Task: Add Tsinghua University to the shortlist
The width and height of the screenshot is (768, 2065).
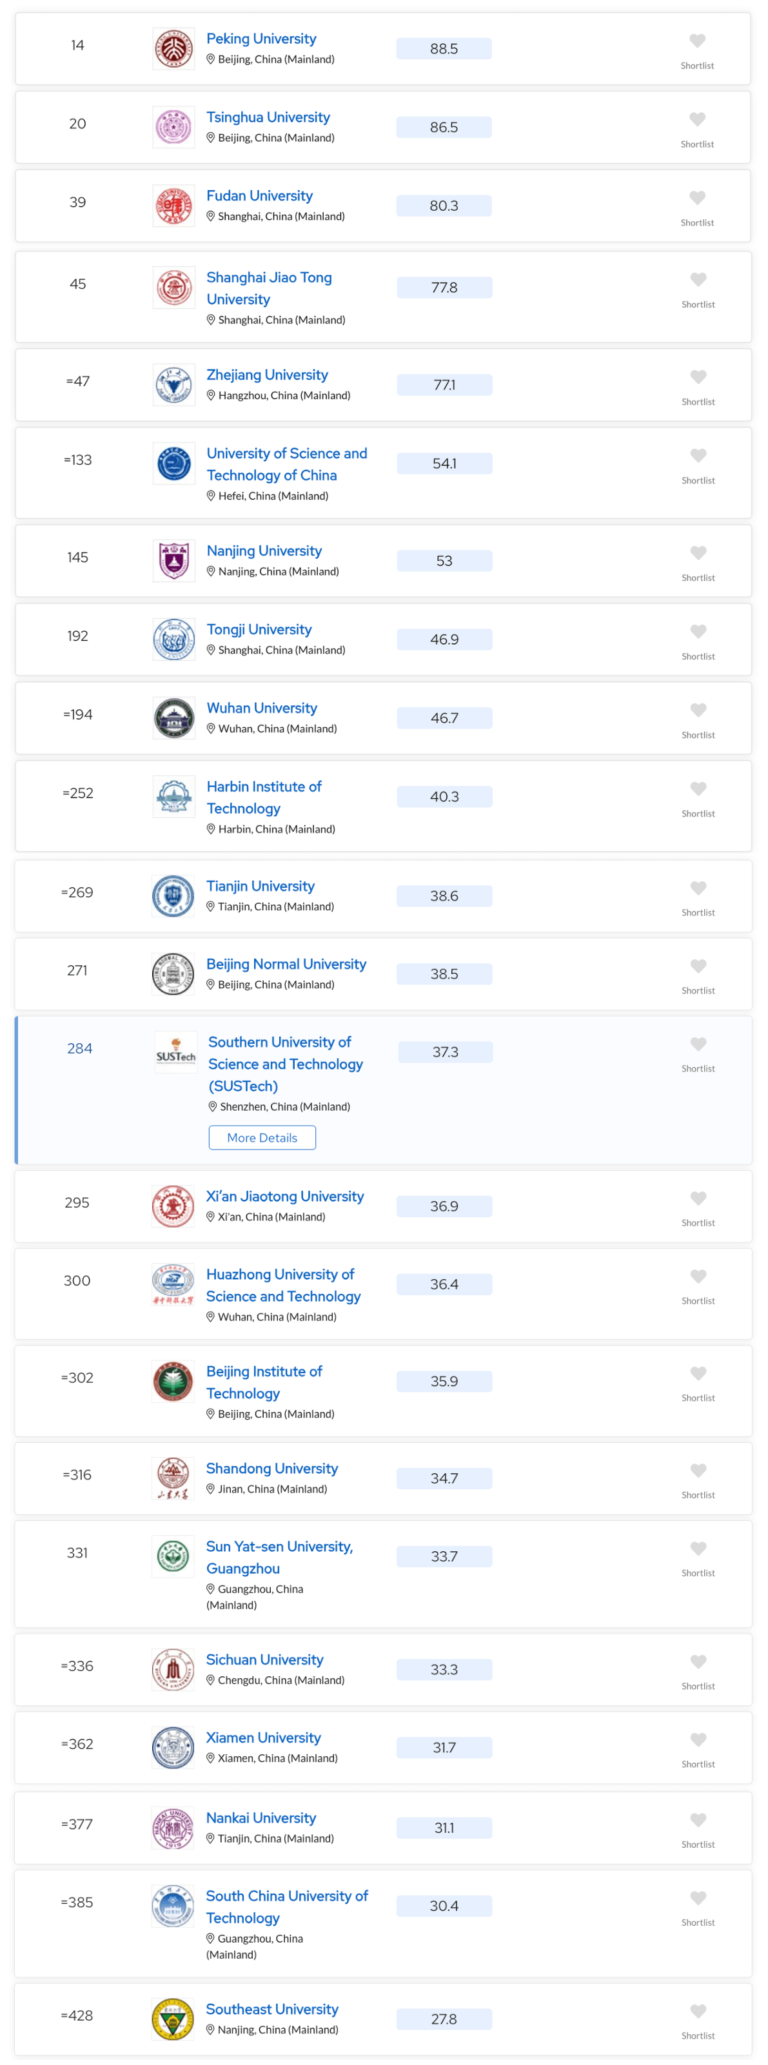Action: coord(697,119)
